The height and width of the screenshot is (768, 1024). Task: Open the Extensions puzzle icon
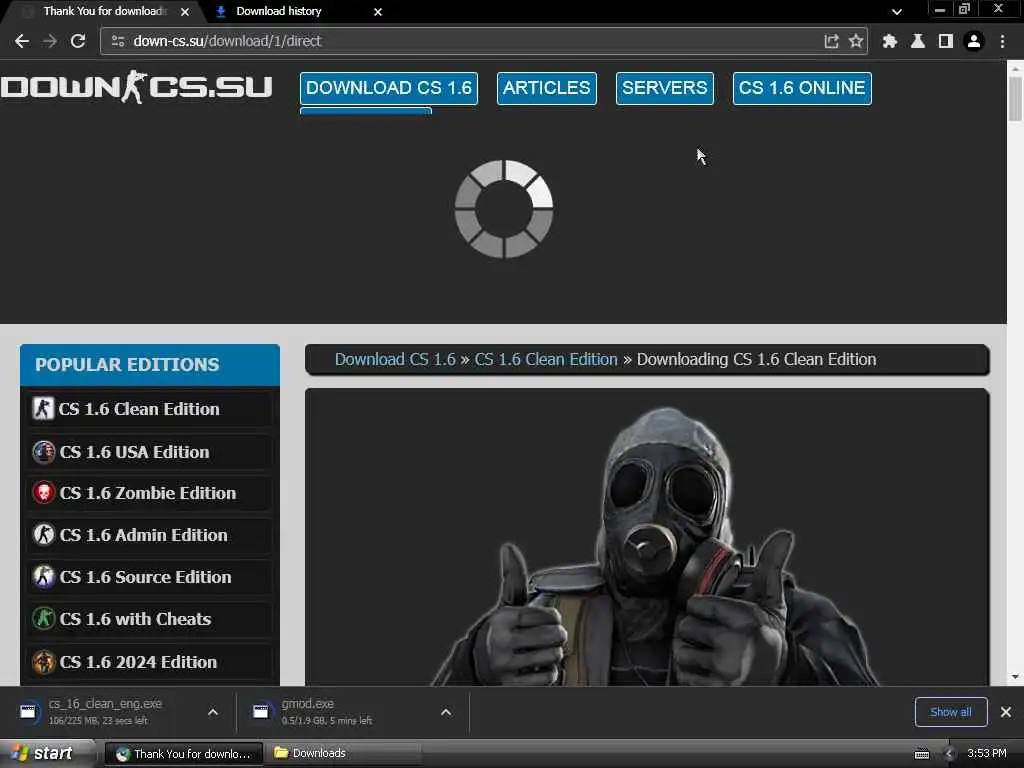point(889,41)
